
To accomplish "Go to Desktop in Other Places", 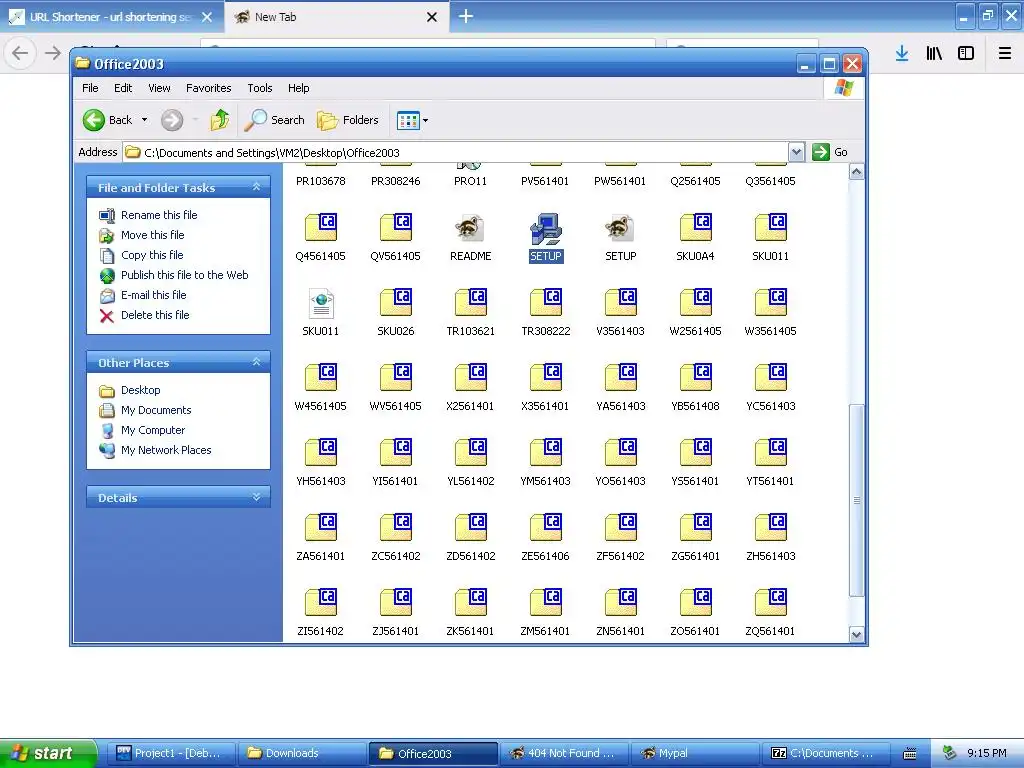I will click(140, 390).
